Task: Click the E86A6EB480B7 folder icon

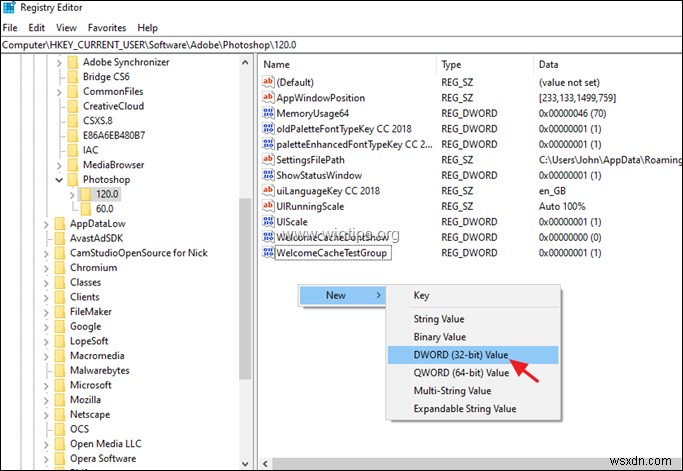Action: (73, 136)
